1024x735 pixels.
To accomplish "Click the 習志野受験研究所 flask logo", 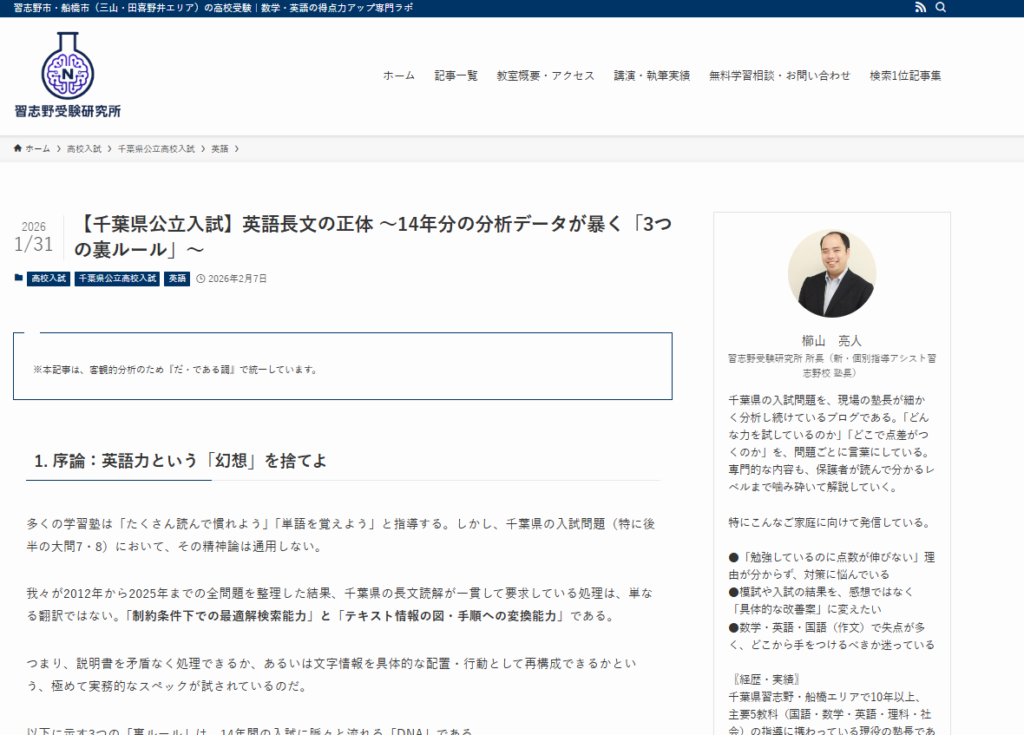I will (67, 66).
